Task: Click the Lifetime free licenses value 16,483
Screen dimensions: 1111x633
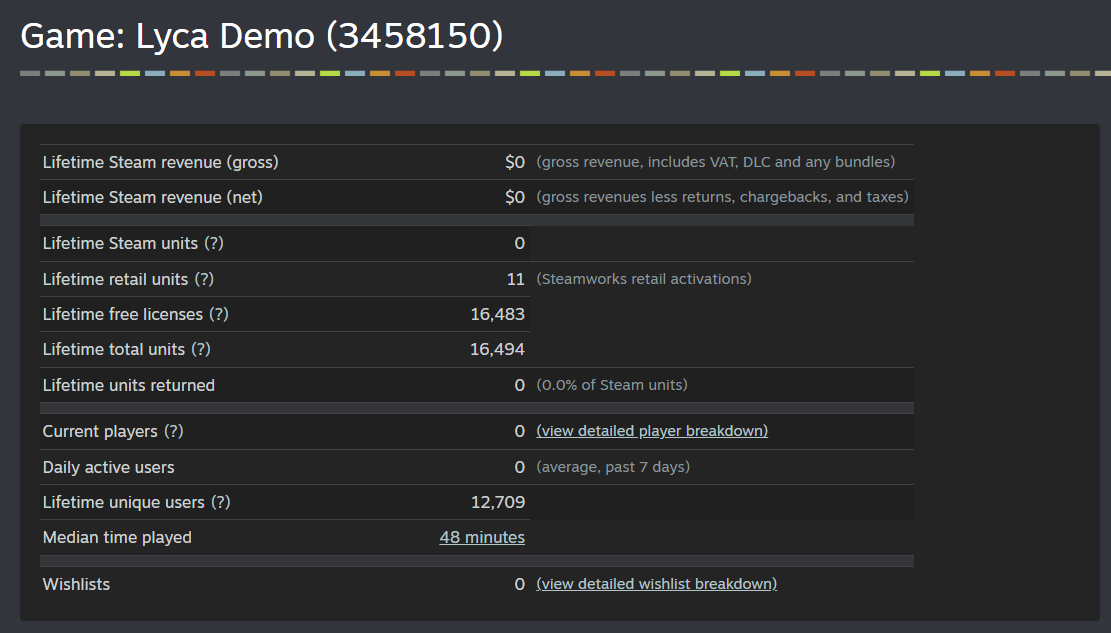Action: pyautogui.click(x=497, y=314)
